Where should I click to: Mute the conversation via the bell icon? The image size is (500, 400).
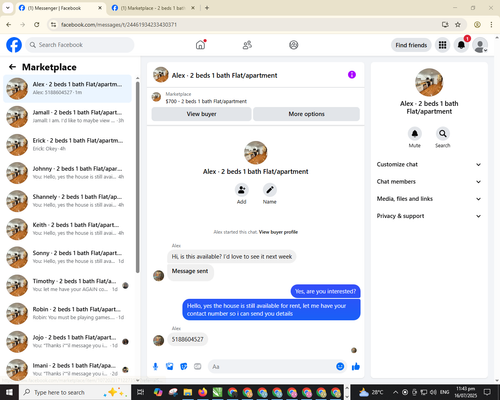tap(415, 134)
